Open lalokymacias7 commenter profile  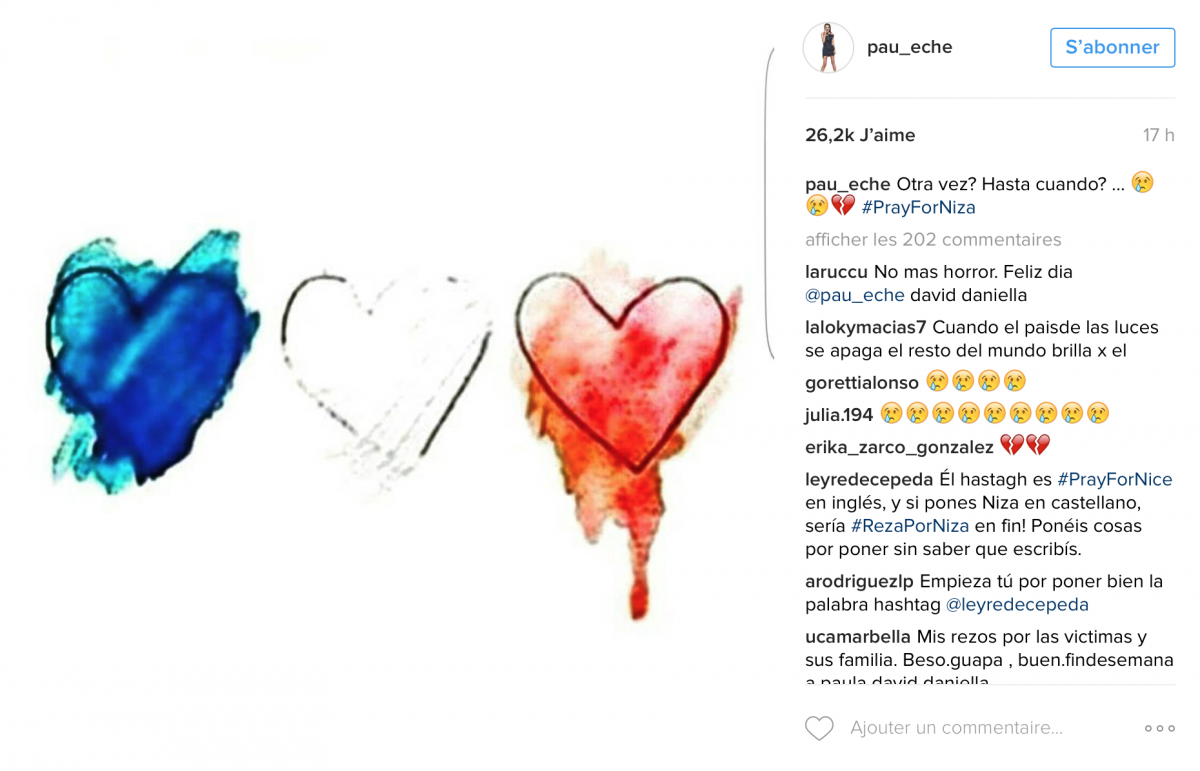click(x=866, y=327)
